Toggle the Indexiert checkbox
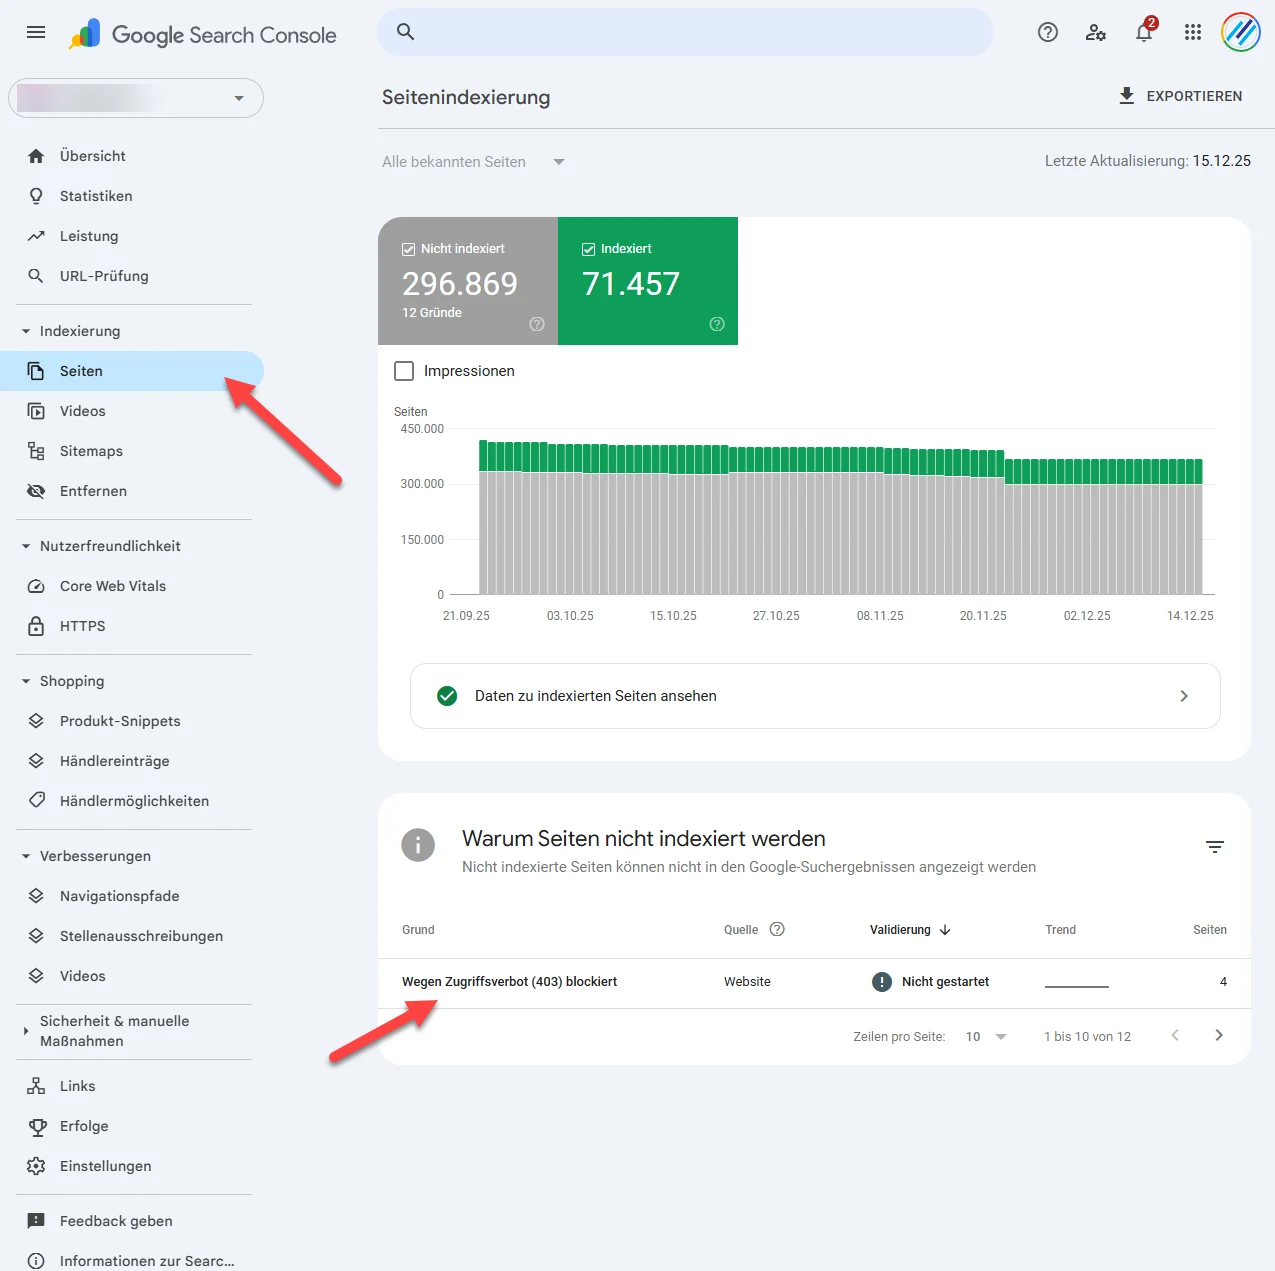Image resolution: width=1275 pixels, height=1271 pixels. [x=588, y=249]
